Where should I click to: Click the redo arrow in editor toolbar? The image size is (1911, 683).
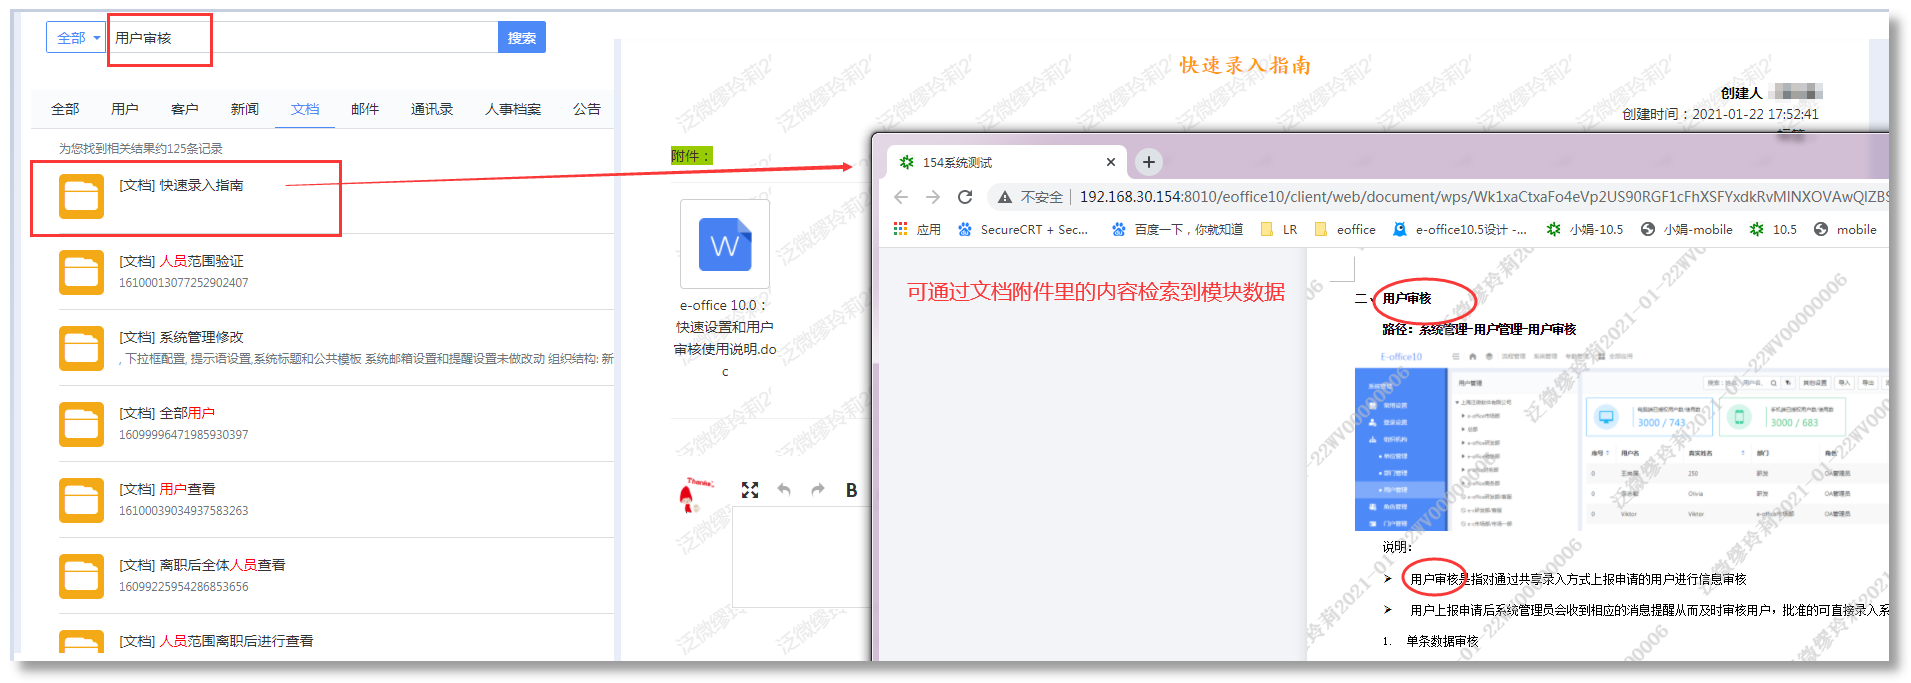[818, 490]
